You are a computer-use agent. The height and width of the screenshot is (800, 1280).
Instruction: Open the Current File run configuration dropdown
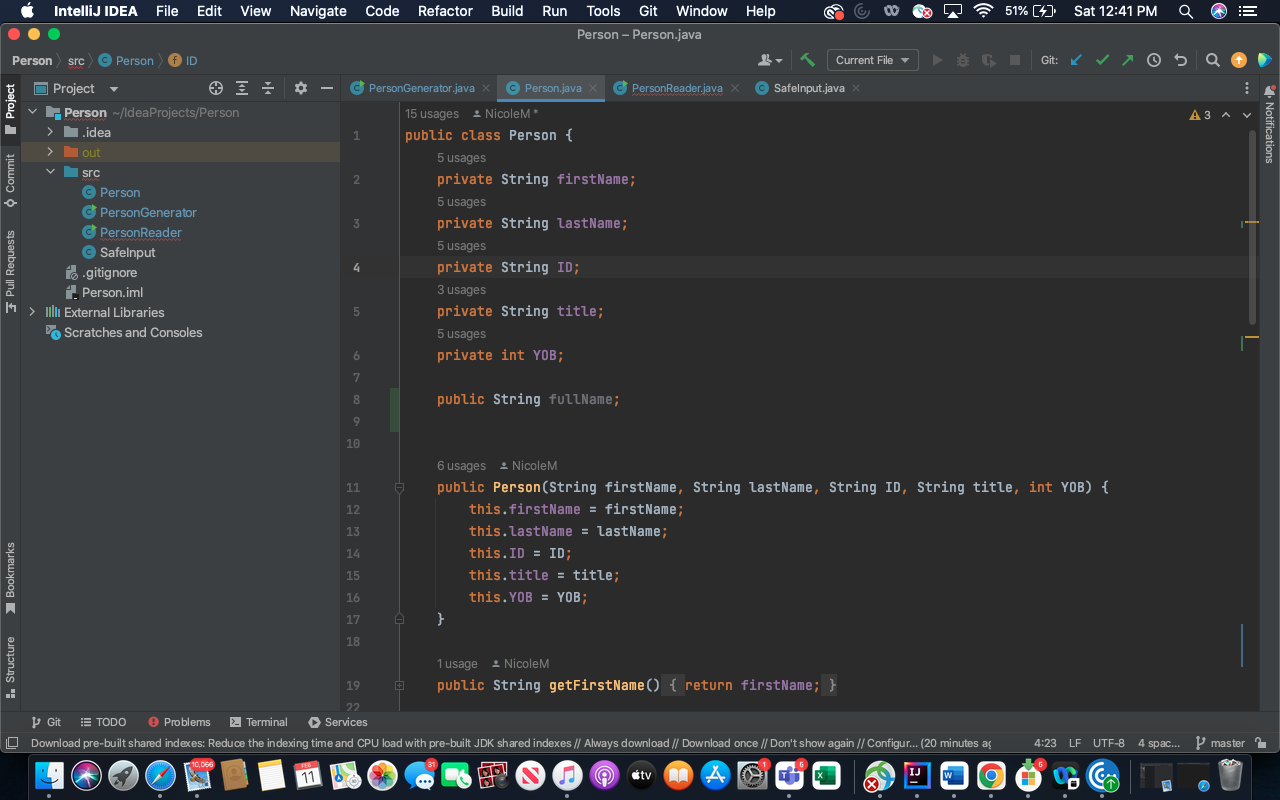click(x=872, y=60)
